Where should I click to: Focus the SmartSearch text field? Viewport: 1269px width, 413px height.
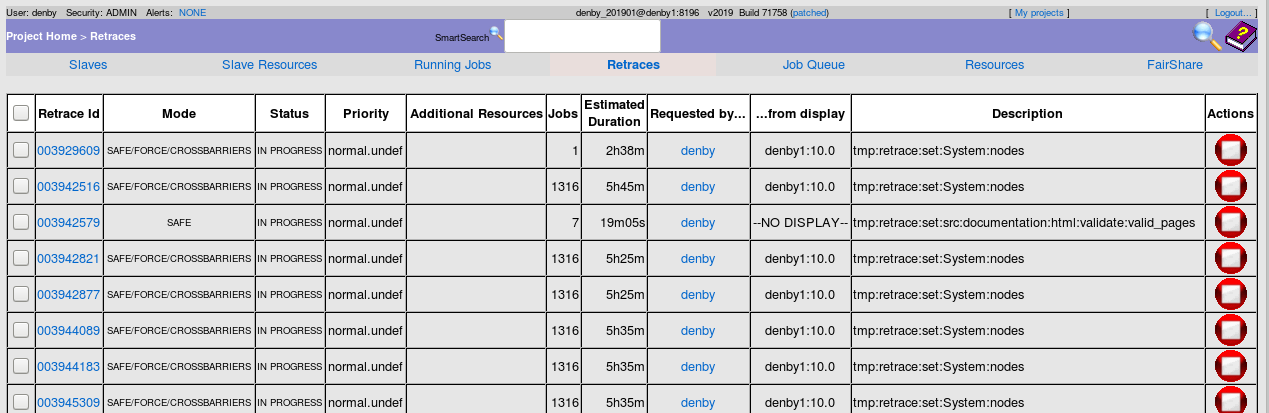point(582,36)
